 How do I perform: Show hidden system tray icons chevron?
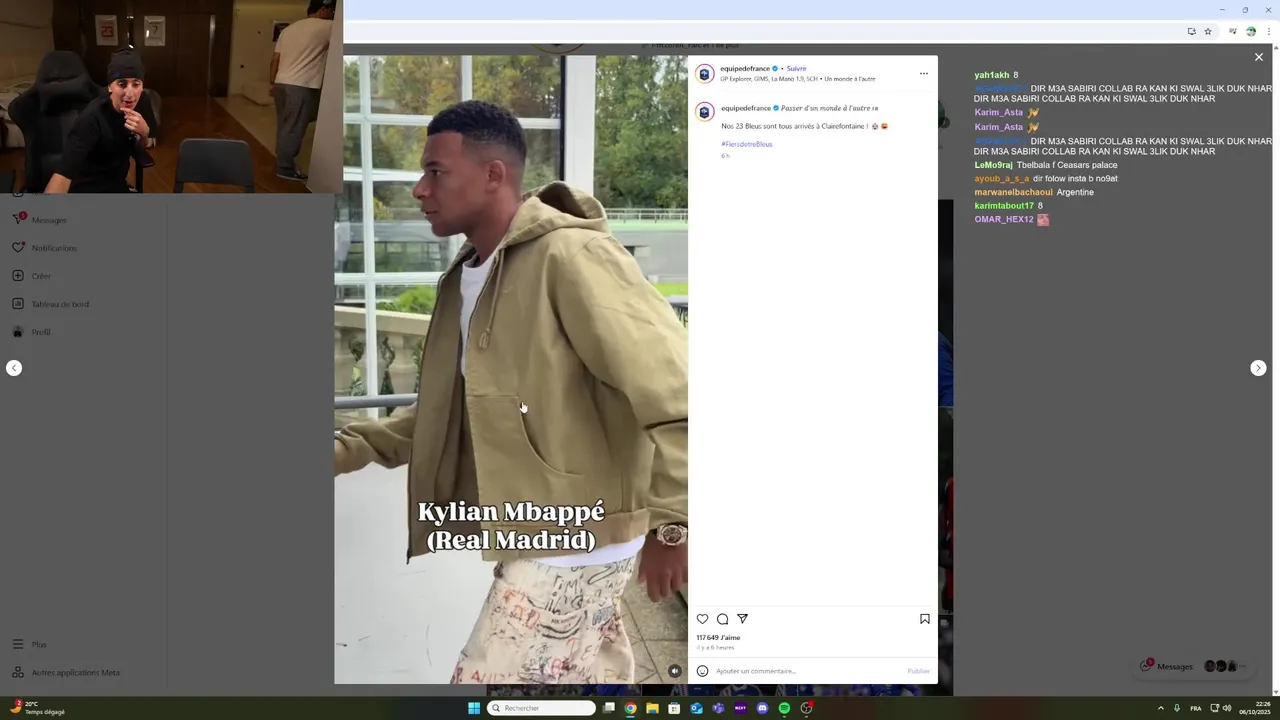pos(1160,708)
